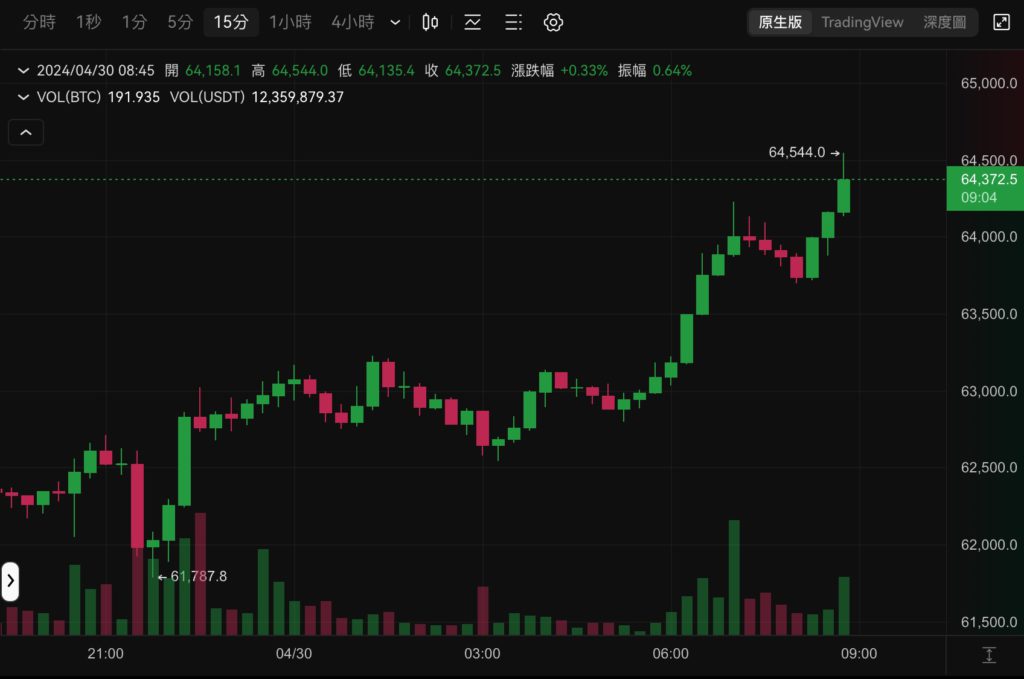Switch to the 深度圖 depth chart
The width and height of the screenshot is (1024, 679).
point(944,22)
